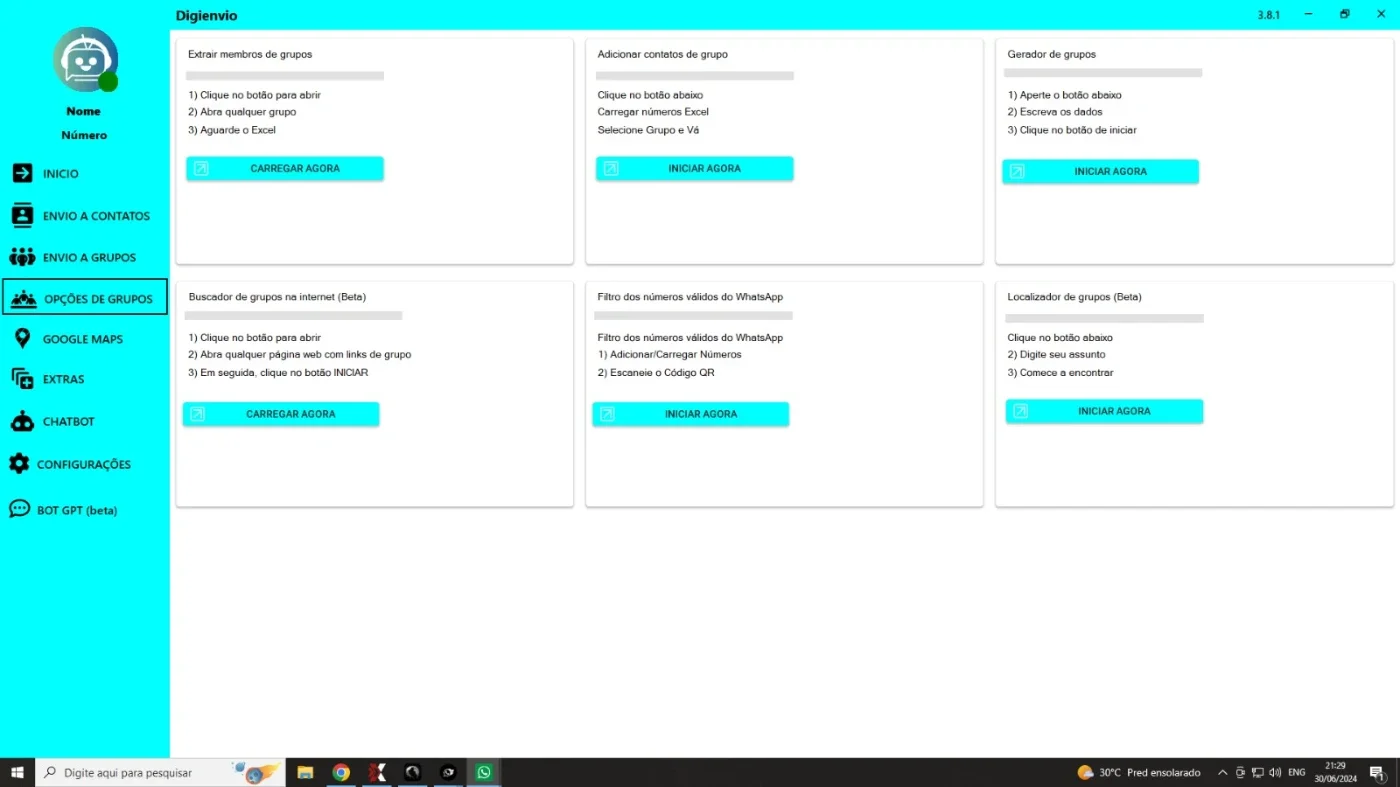Click INICIAR AGORA under Filtro dos números válidos

(x=691, y=414)
